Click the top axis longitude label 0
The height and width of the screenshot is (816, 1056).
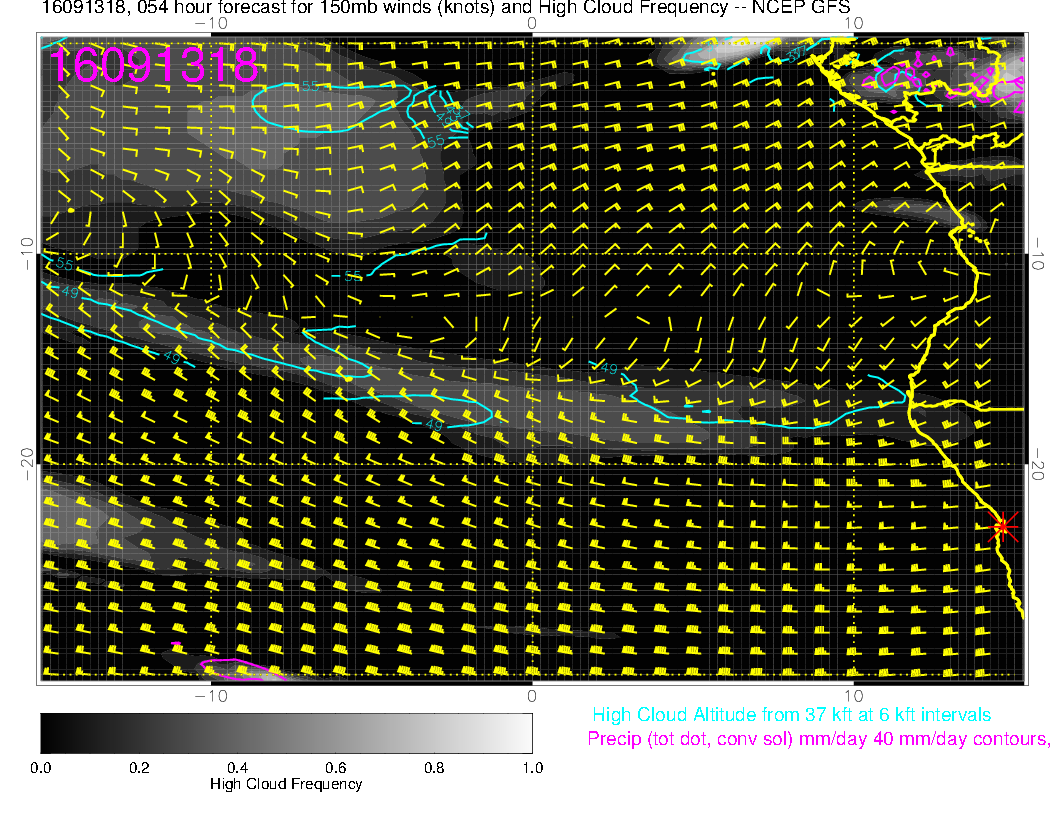(x=531, y=24)
